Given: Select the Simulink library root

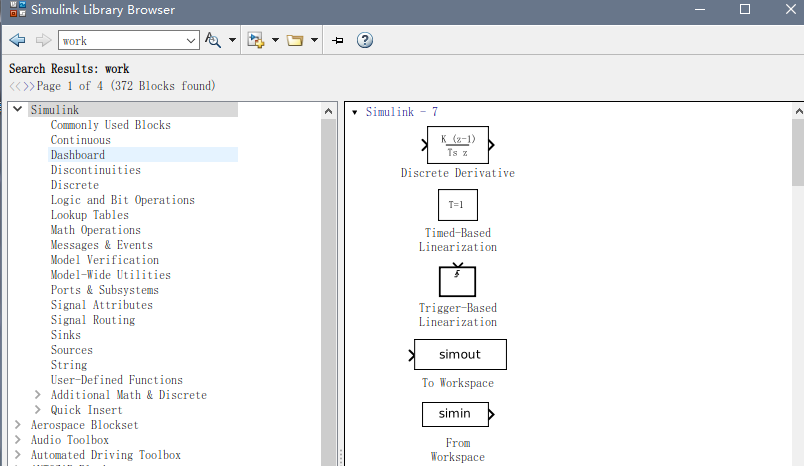Looking at the screenshot, I should coord(55,110).
